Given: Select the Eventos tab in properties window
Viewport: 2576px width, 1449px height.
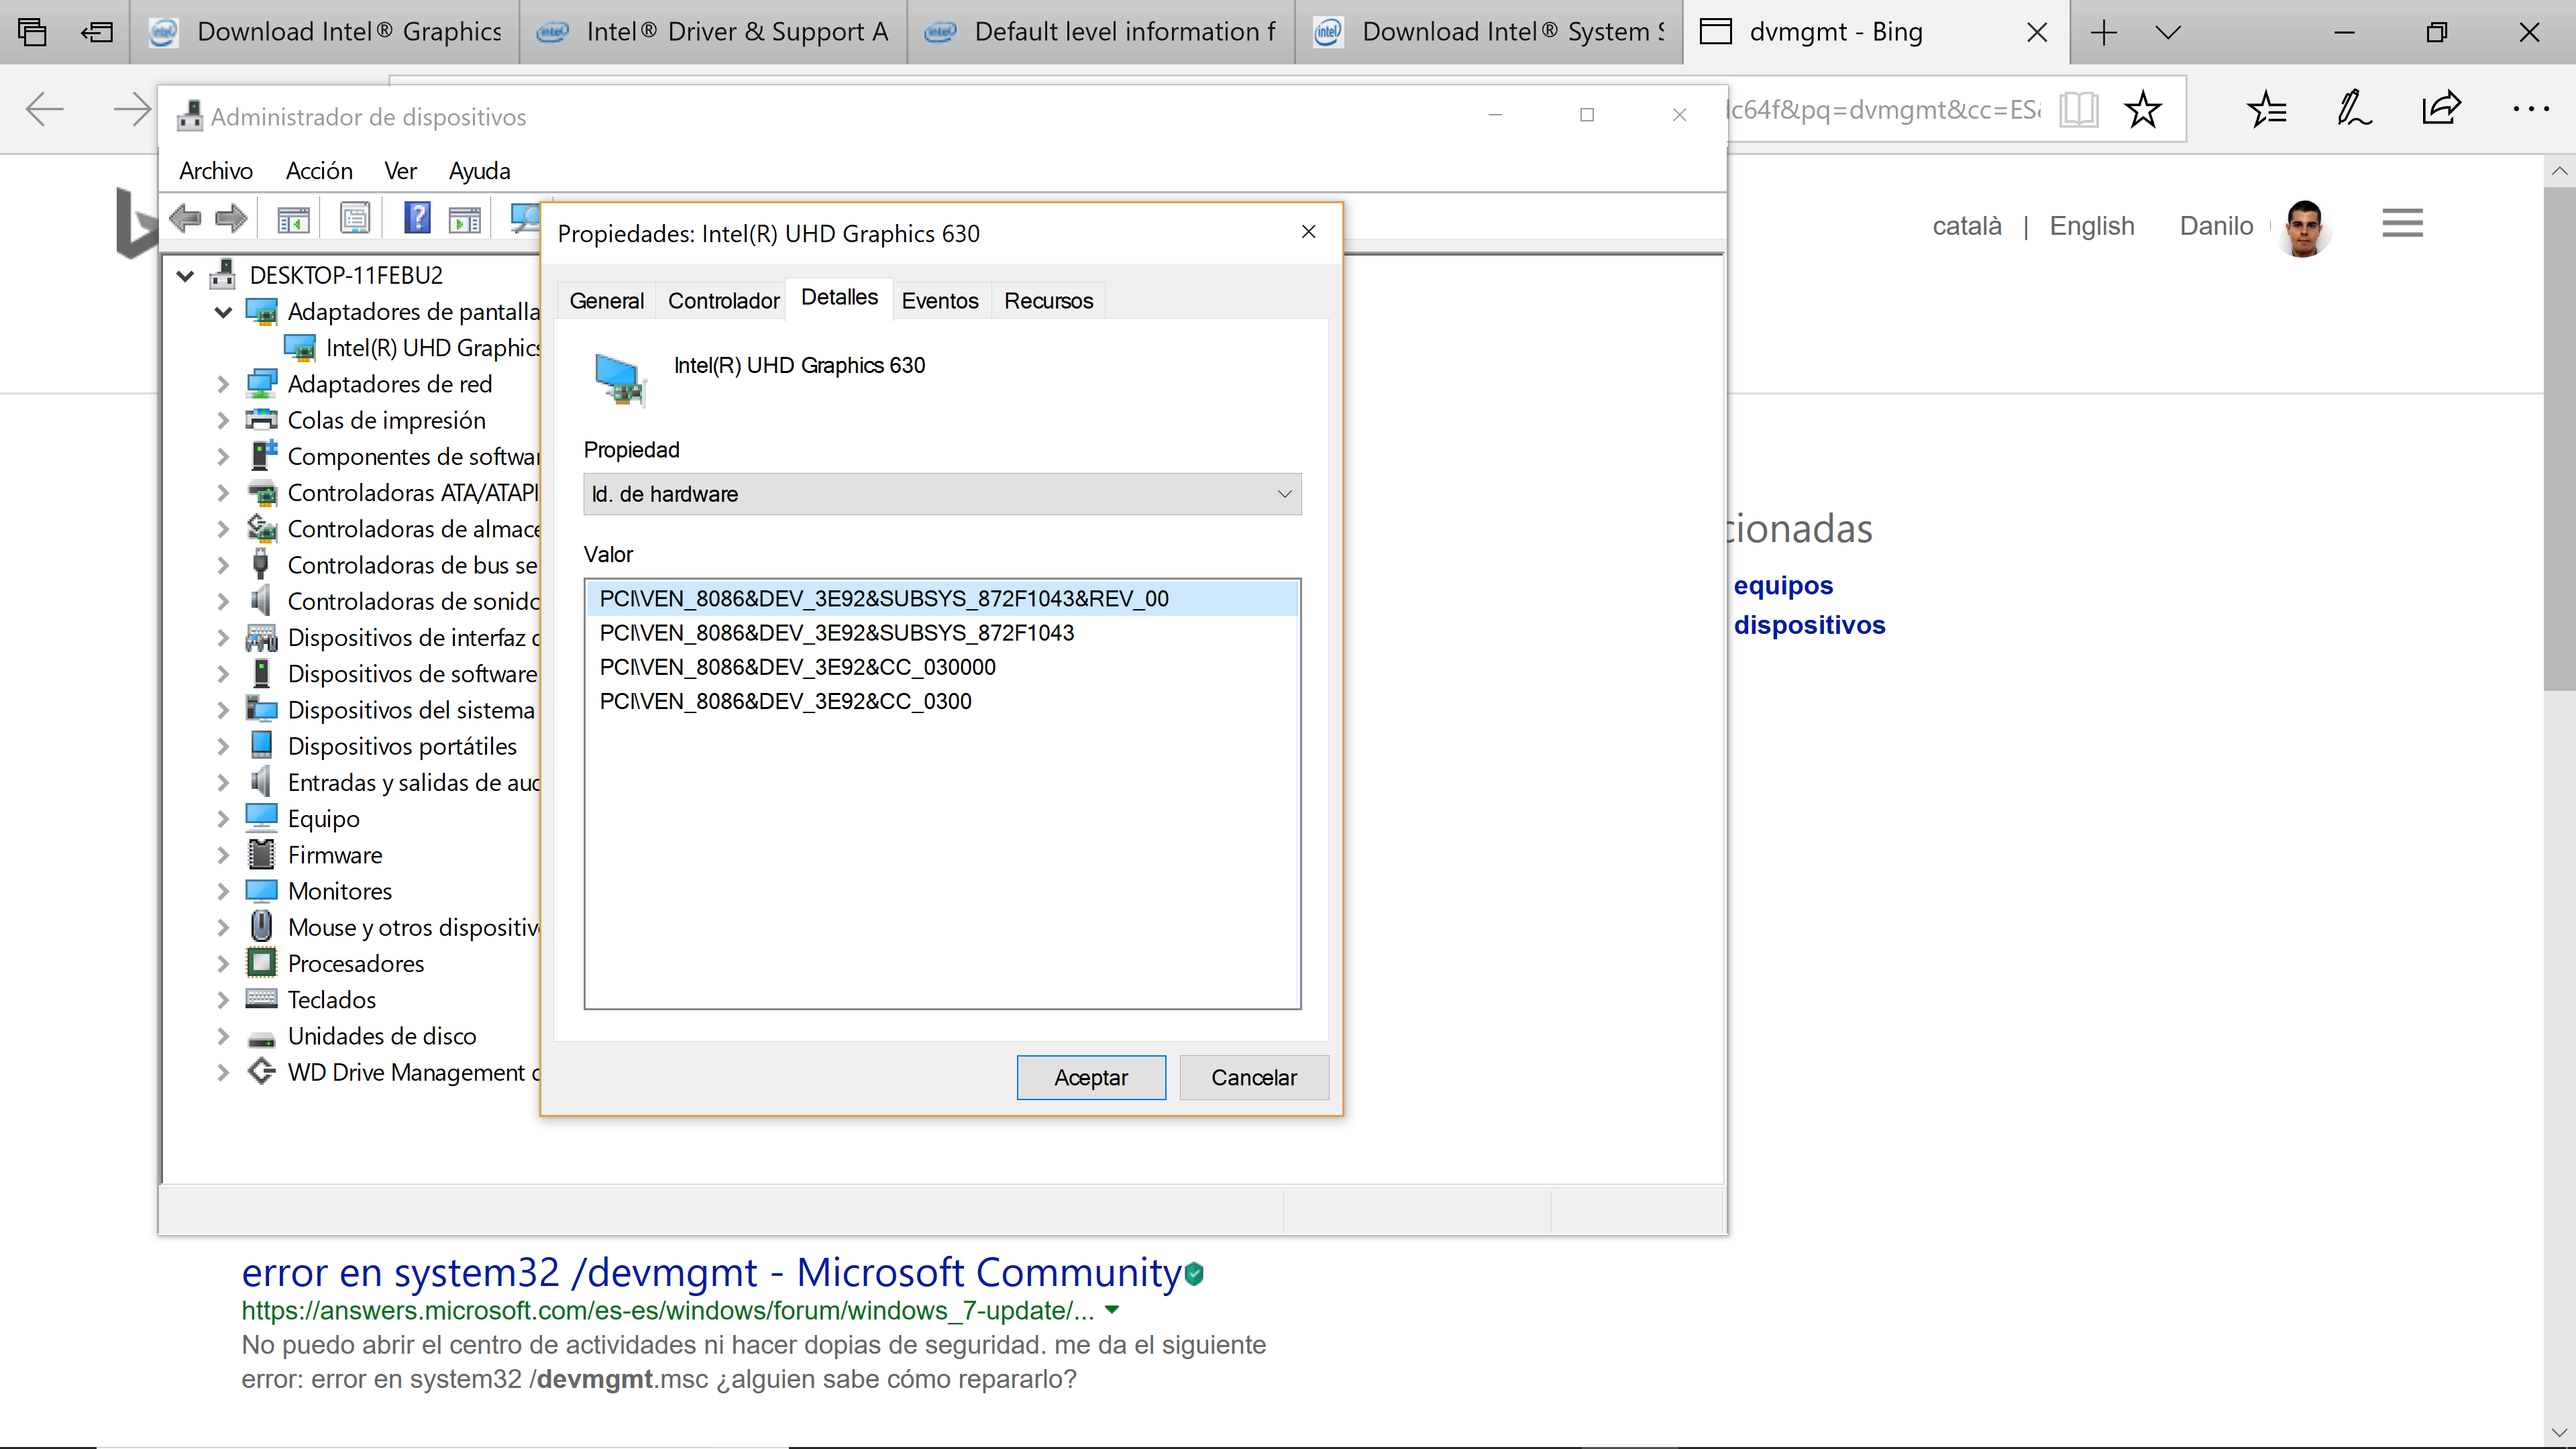Looking at the screenshot, I should [x=939, y=299].
